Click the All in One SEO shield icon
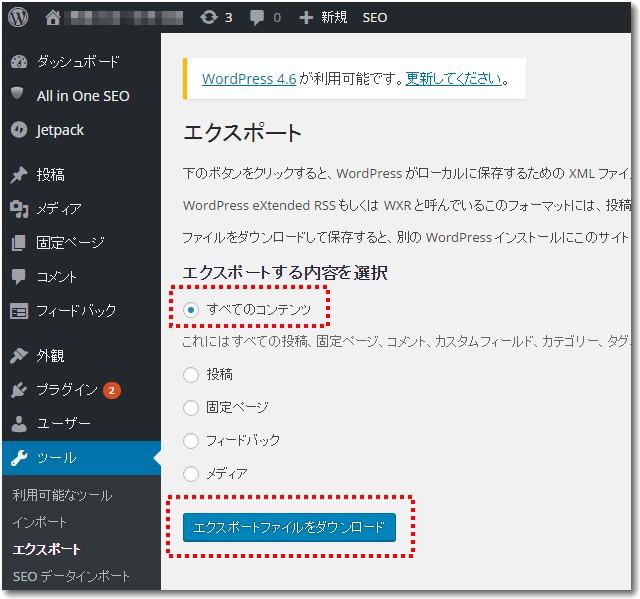640x599 pixels. [x=17, y=93]
